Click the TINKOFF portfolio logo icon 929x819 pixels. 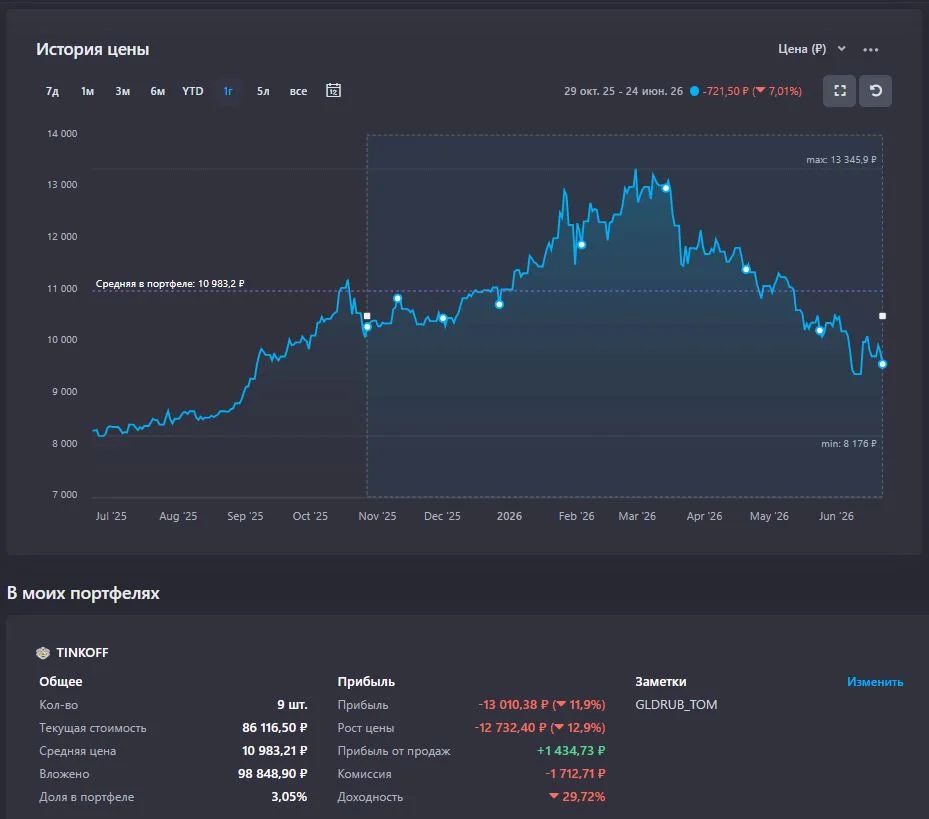(43, 652)
